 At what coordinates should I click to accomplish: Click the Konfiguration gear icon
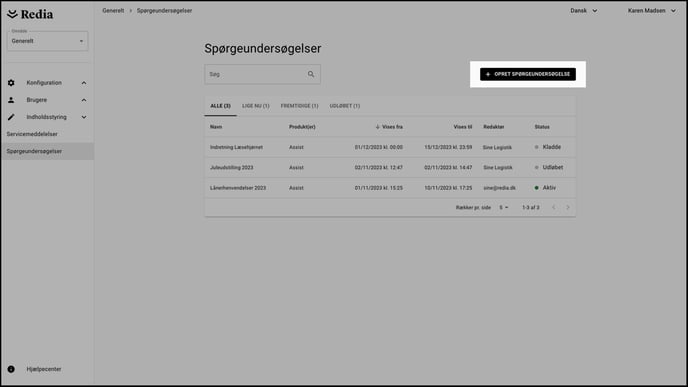click(11, 83)
